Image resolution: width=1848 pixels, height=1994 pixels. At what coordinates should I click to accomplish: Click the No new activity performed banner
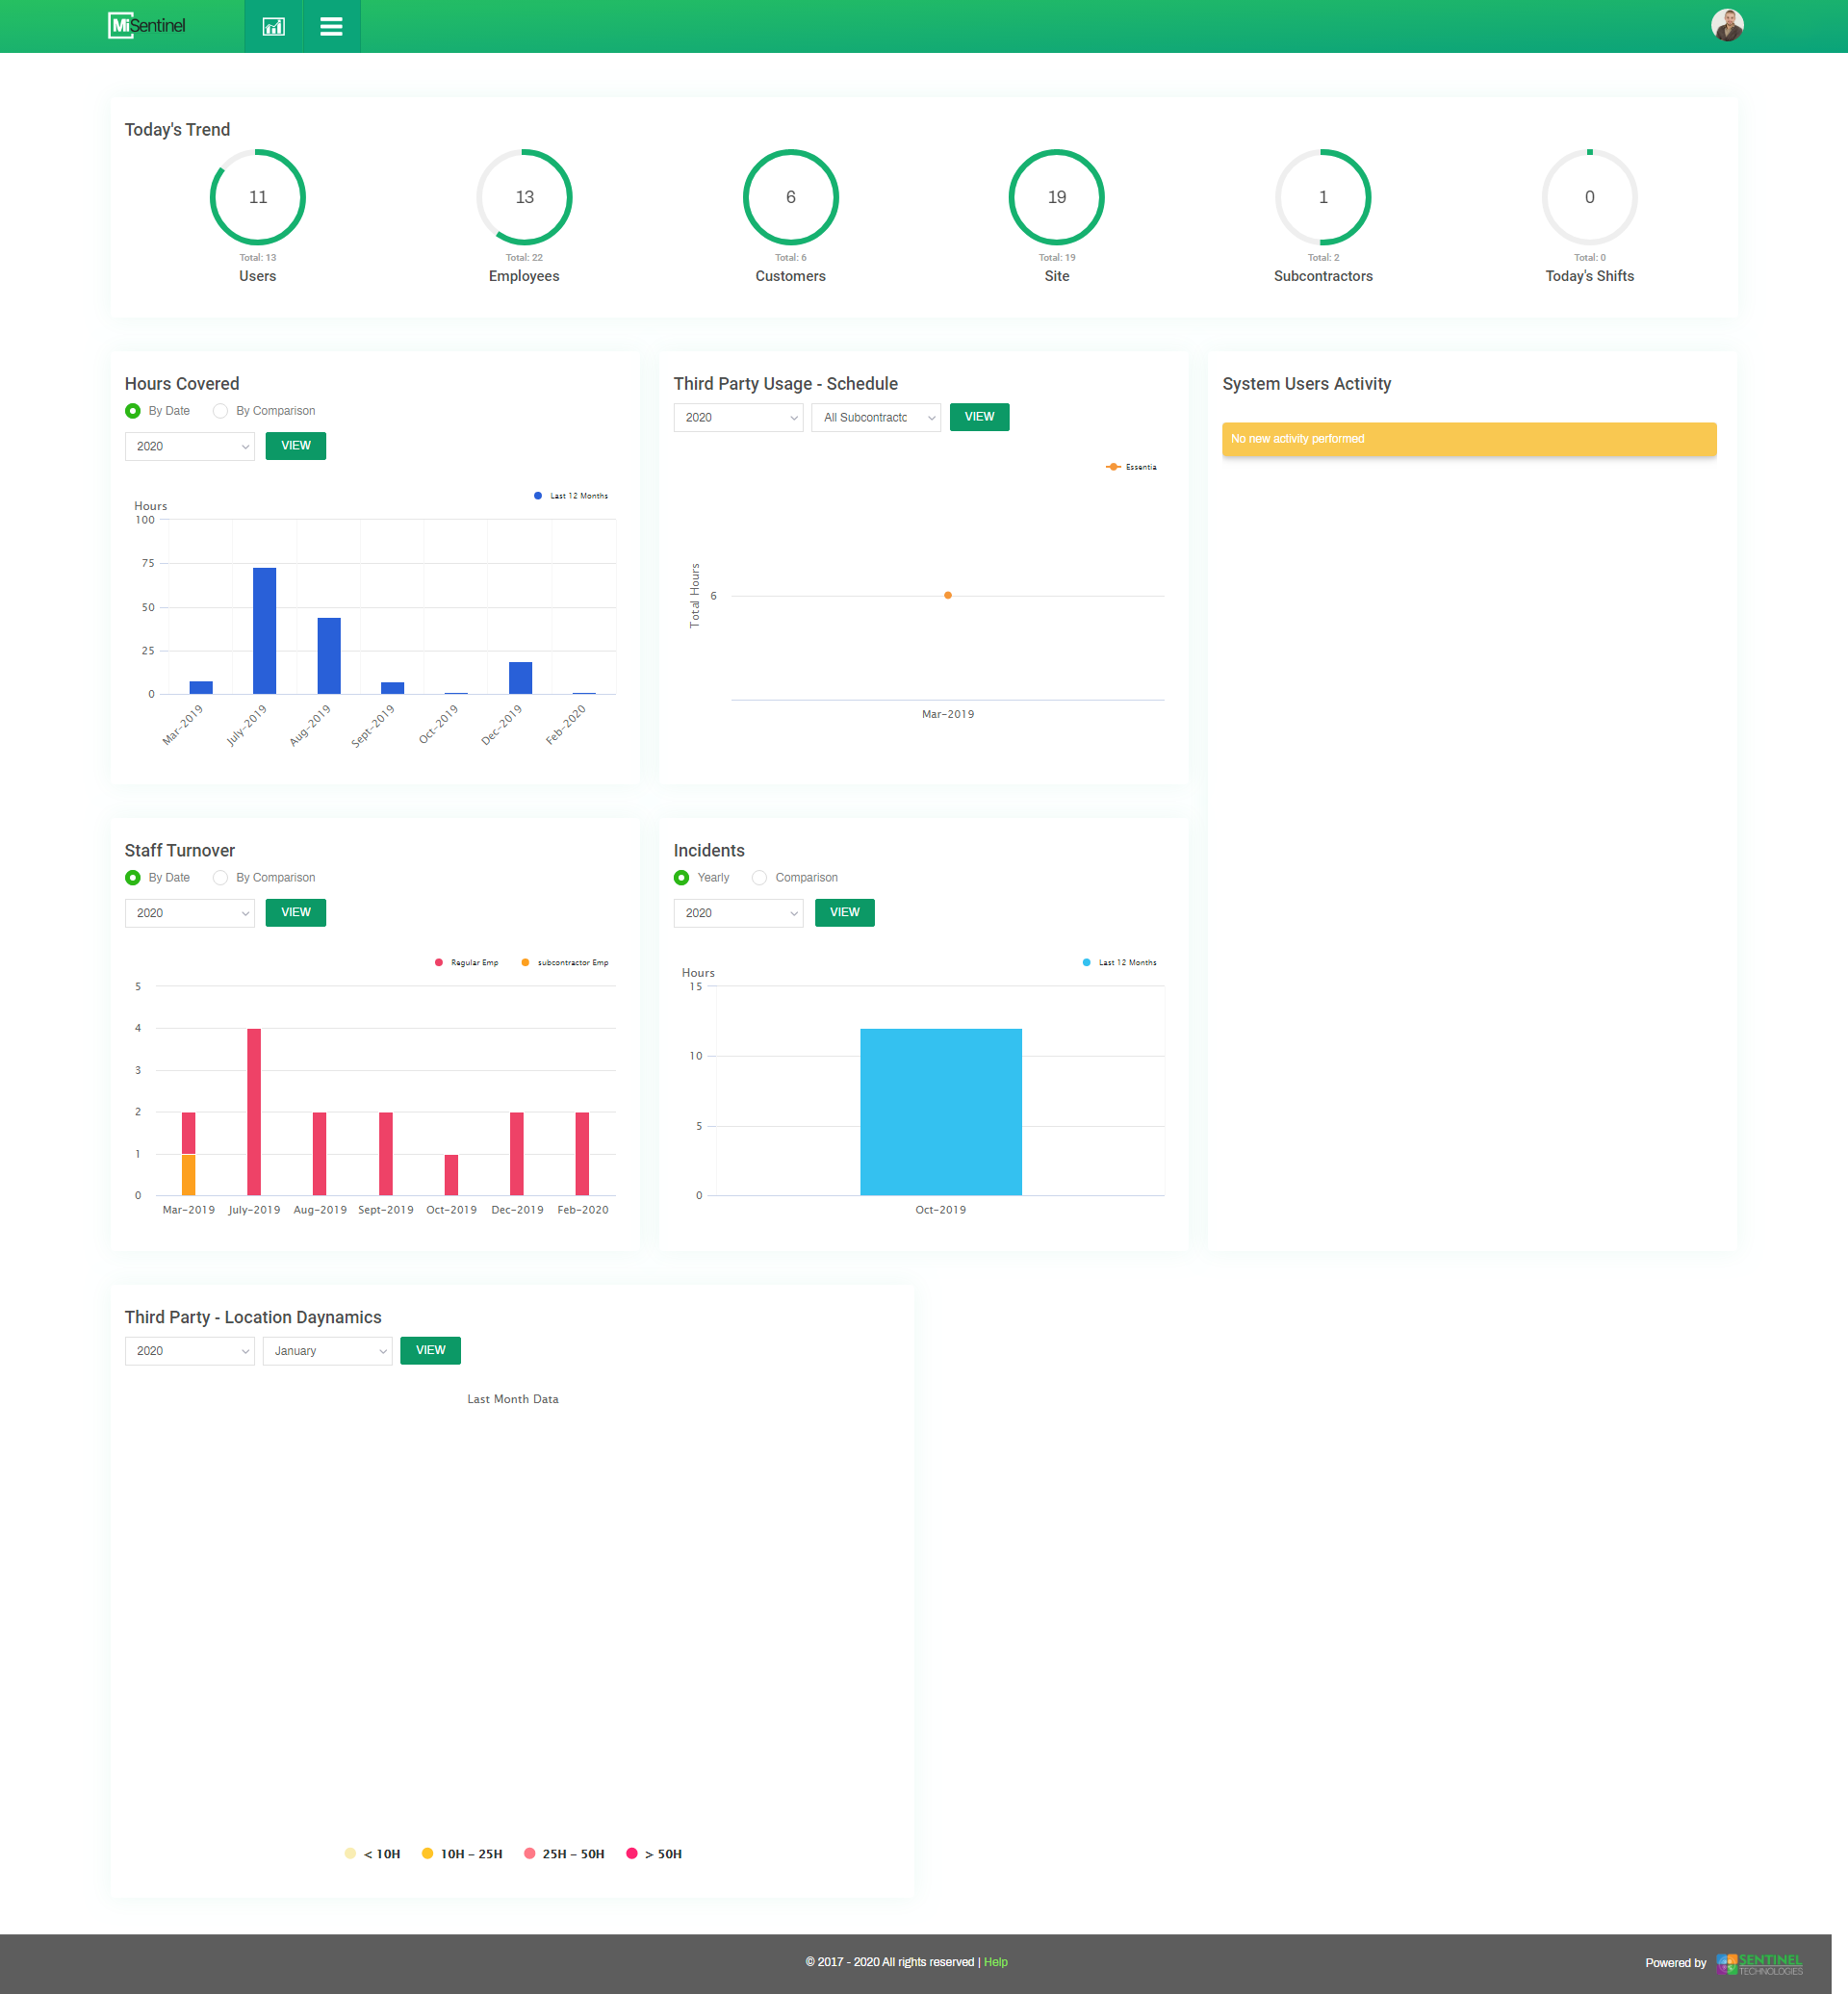click(x=1469, y=439)
